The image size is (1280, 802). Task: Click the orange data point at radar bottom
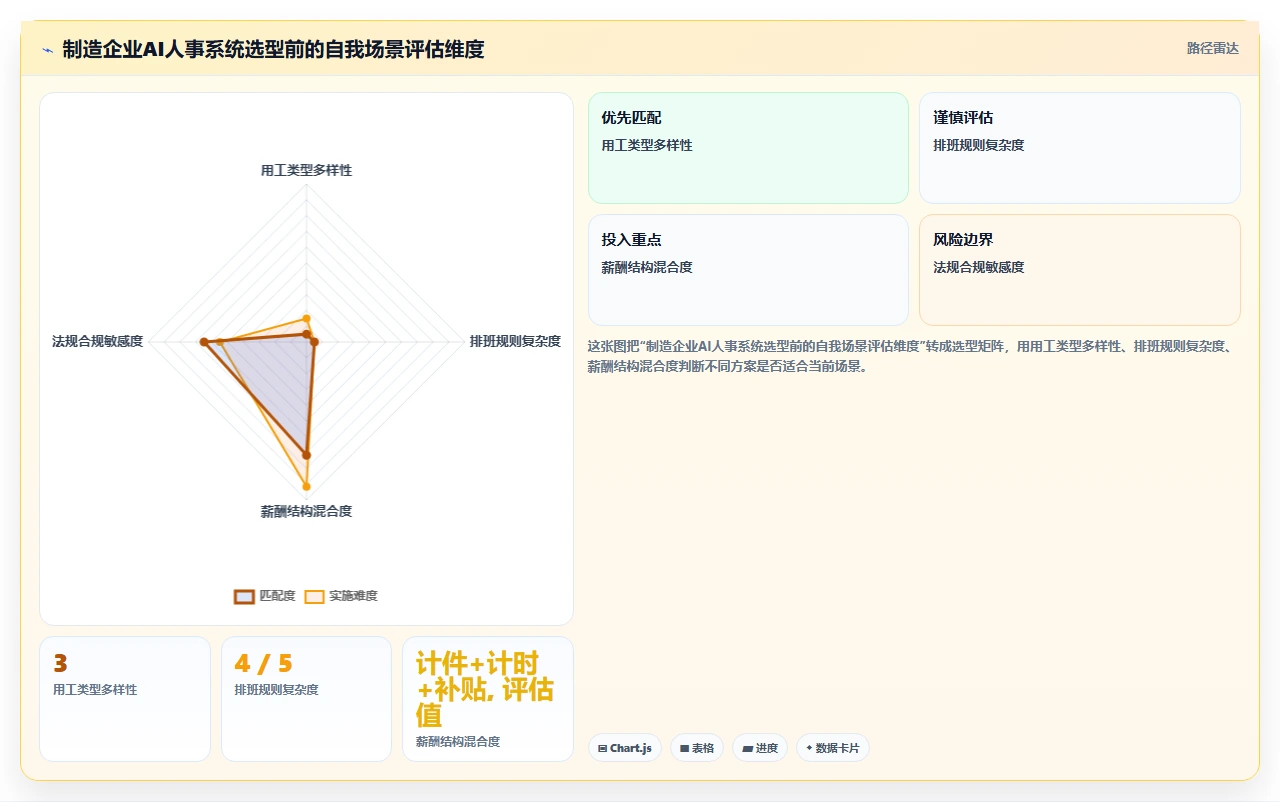click(x=306, y=487)
